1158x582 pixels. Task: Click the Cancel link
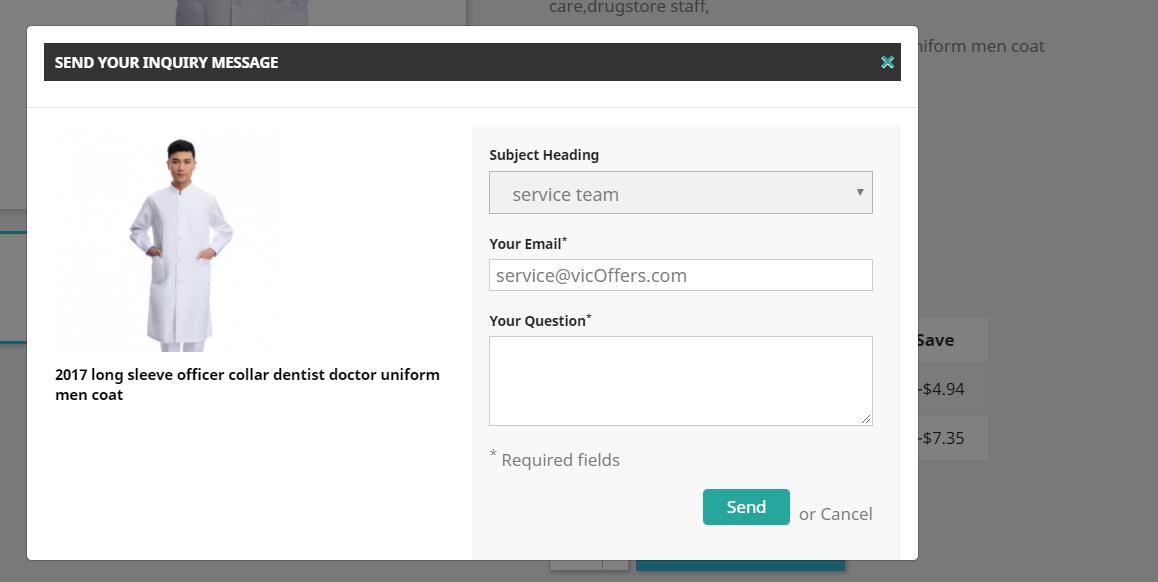click(x=846, y=514)
